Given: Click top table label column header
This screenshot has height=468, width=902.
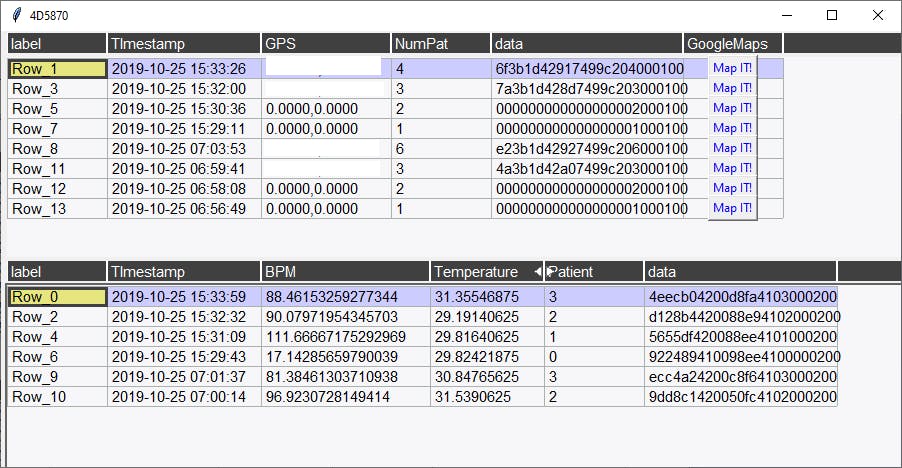Looking at the screenshot, I should (57, 44).
